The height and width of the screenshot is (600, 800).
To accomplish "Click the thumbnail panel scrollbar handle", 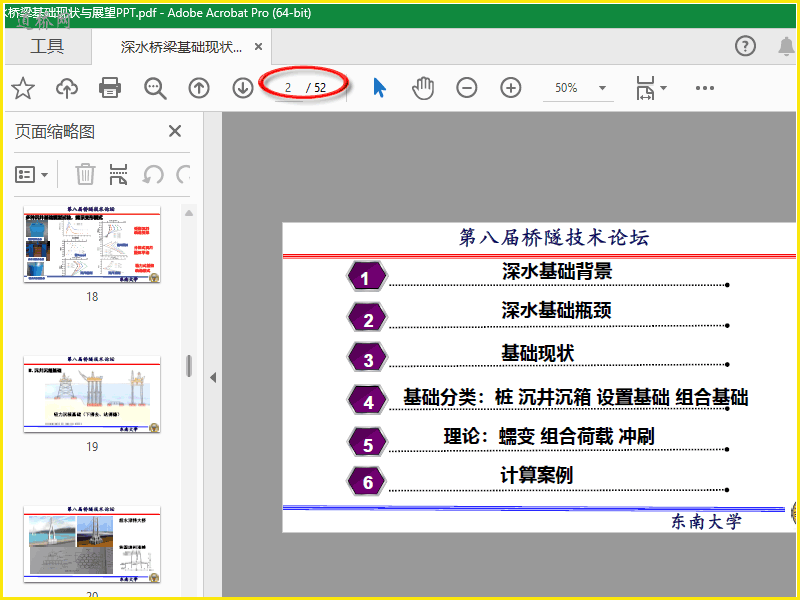I will click(x=189, y=366).
